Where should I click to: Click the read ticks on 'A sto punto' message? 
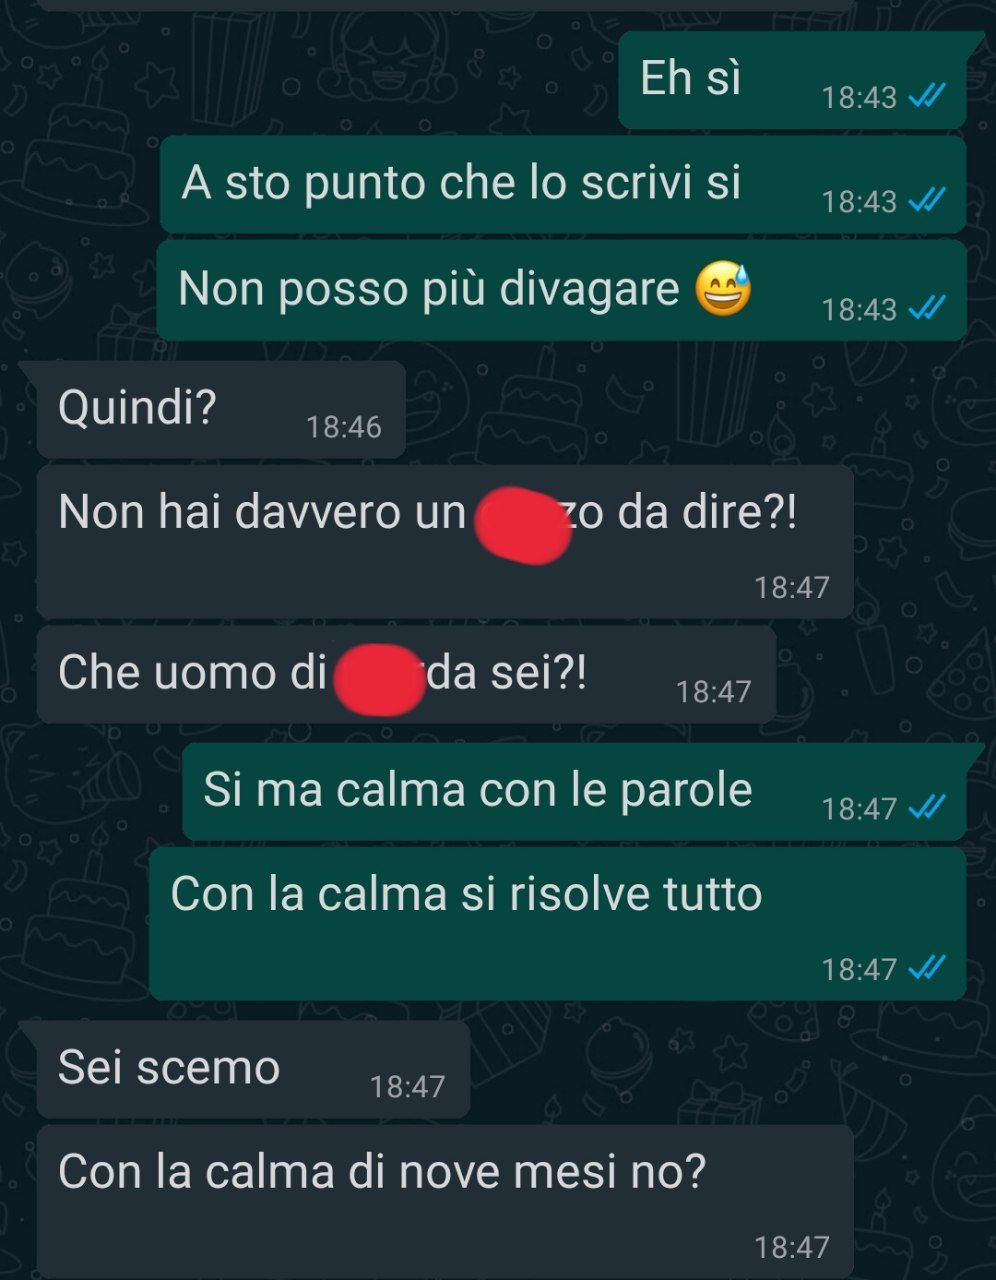click(x=927, y=201)
